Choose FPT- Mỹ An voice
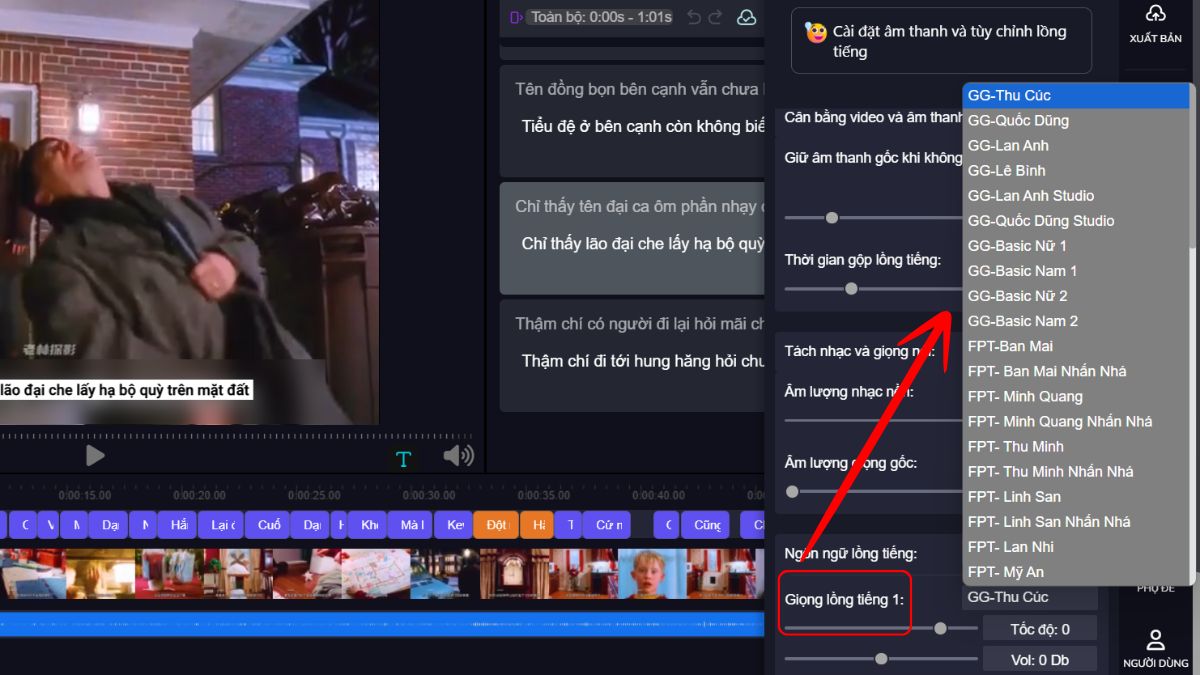The height and width of the screenshot is (675, 1200). click(x=1075, y=572)
